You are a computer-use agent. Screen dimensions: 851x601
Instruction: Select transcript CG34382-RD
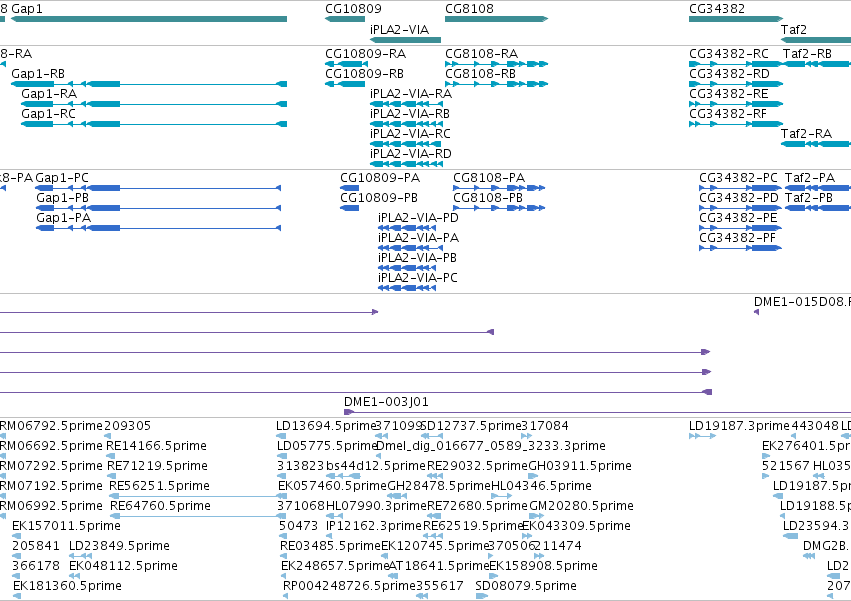coord(736,84)
